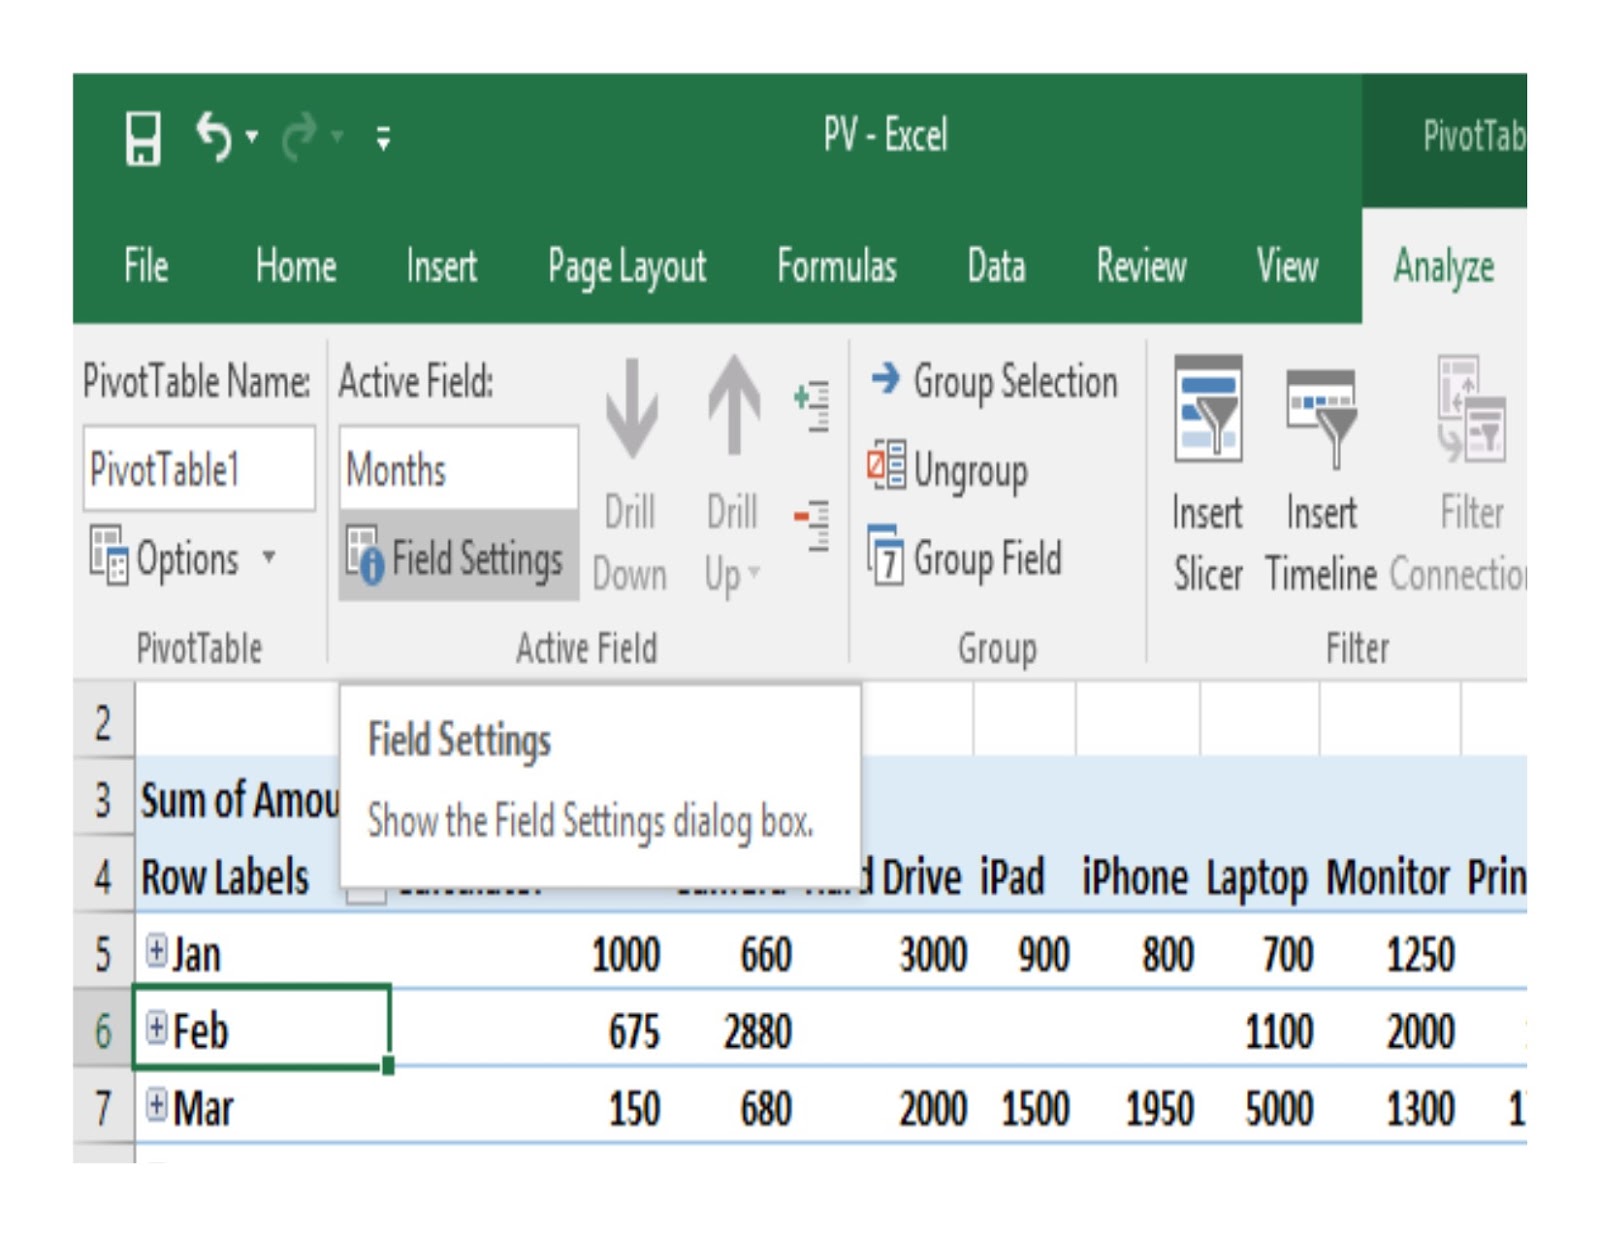Edit the PivotTable Name field
The height and width of the screenshot is (1236, 1600).
199,468
